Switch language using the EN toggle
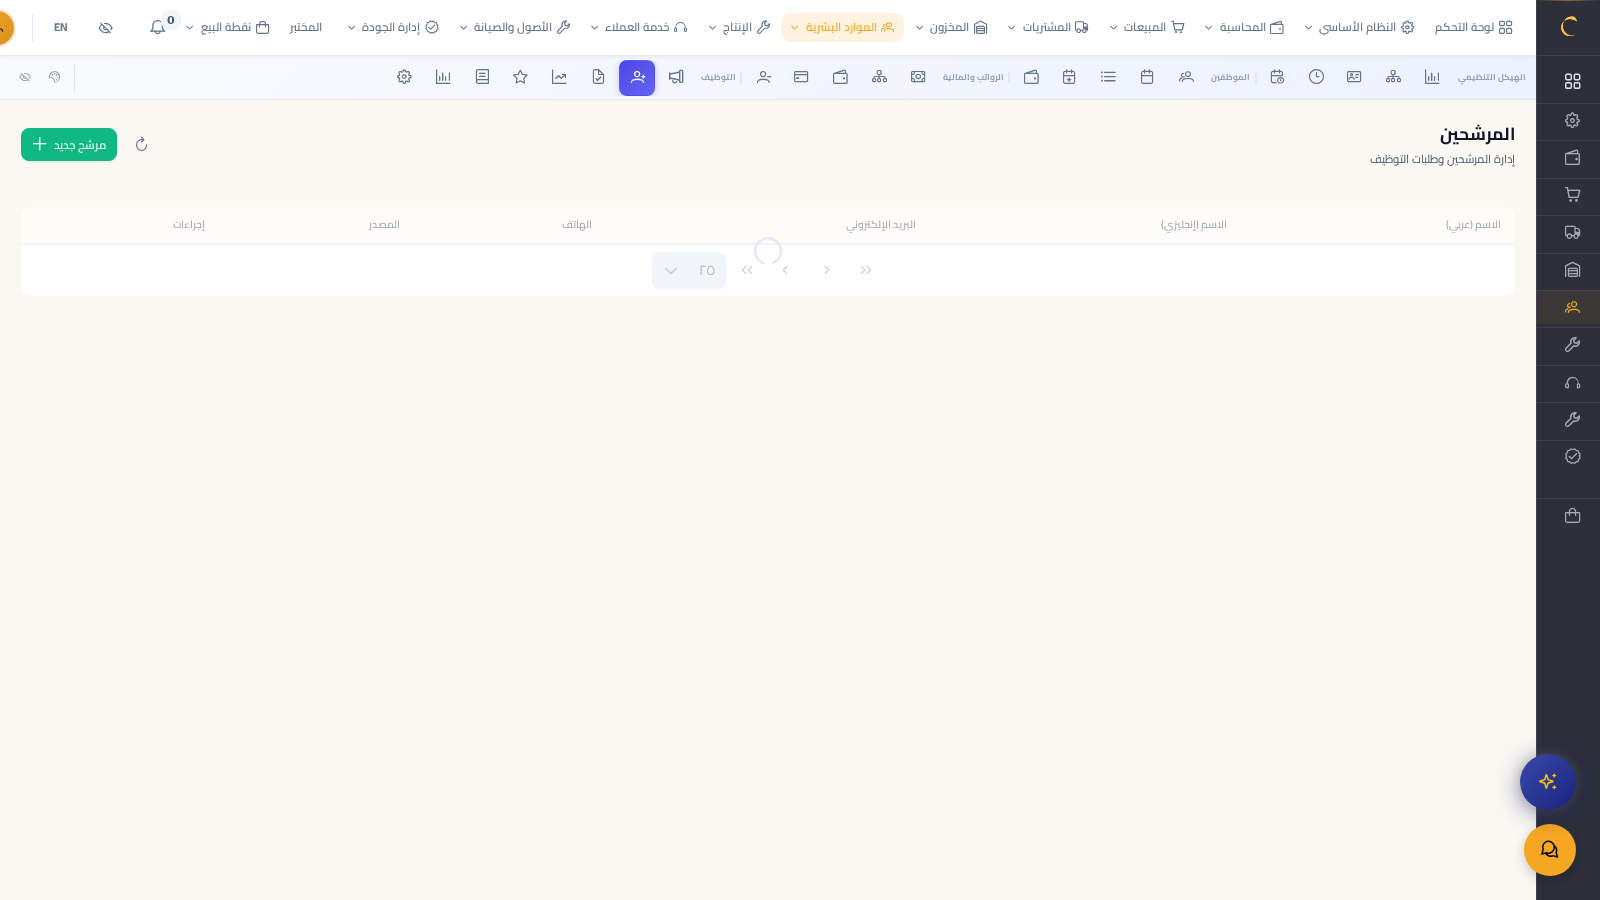 [61, 28]
